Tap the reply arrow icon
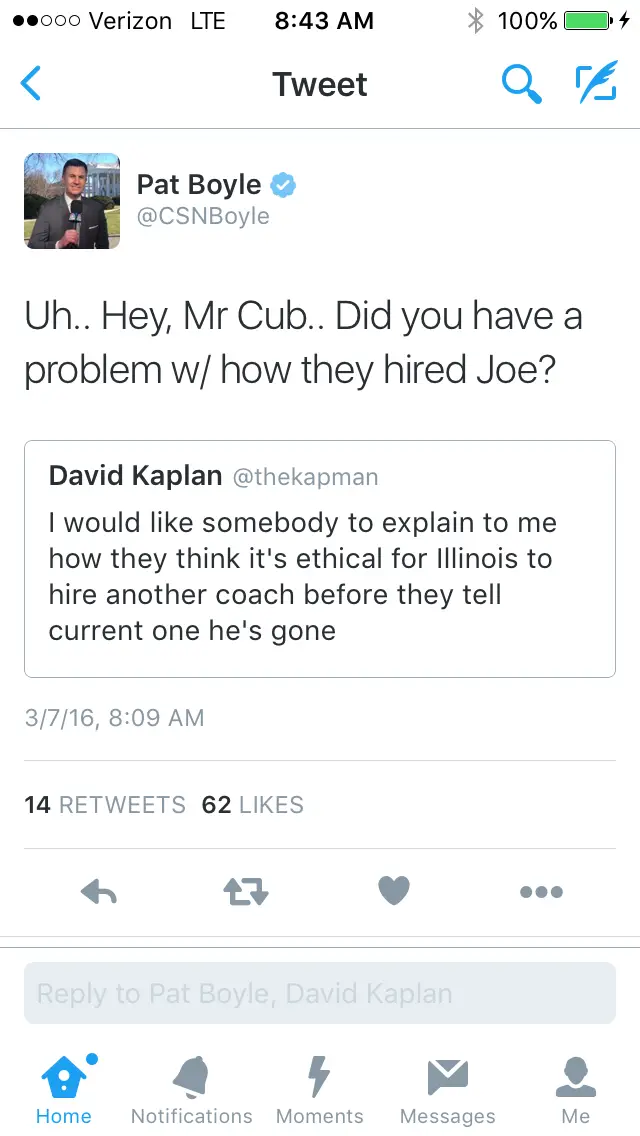Screen dimensions: 640x1136 99,891
